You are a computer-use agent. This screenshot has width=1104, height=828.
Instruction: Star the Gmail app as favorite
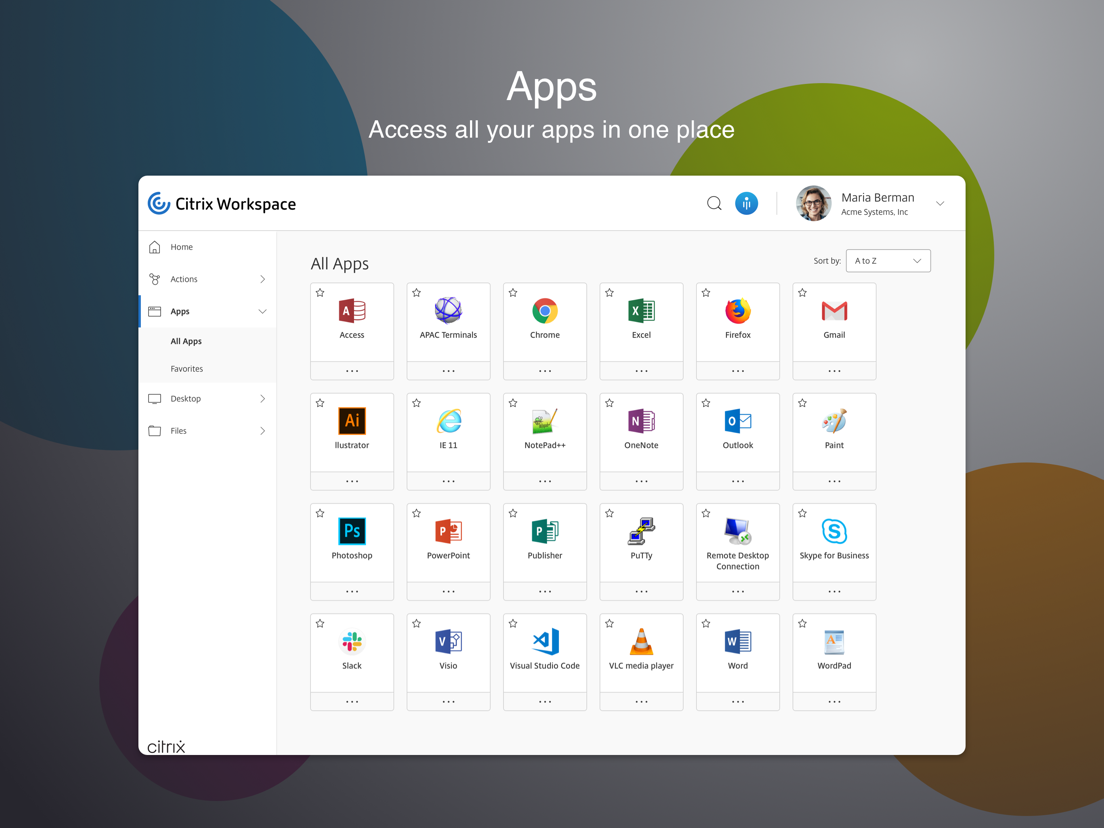803,293
